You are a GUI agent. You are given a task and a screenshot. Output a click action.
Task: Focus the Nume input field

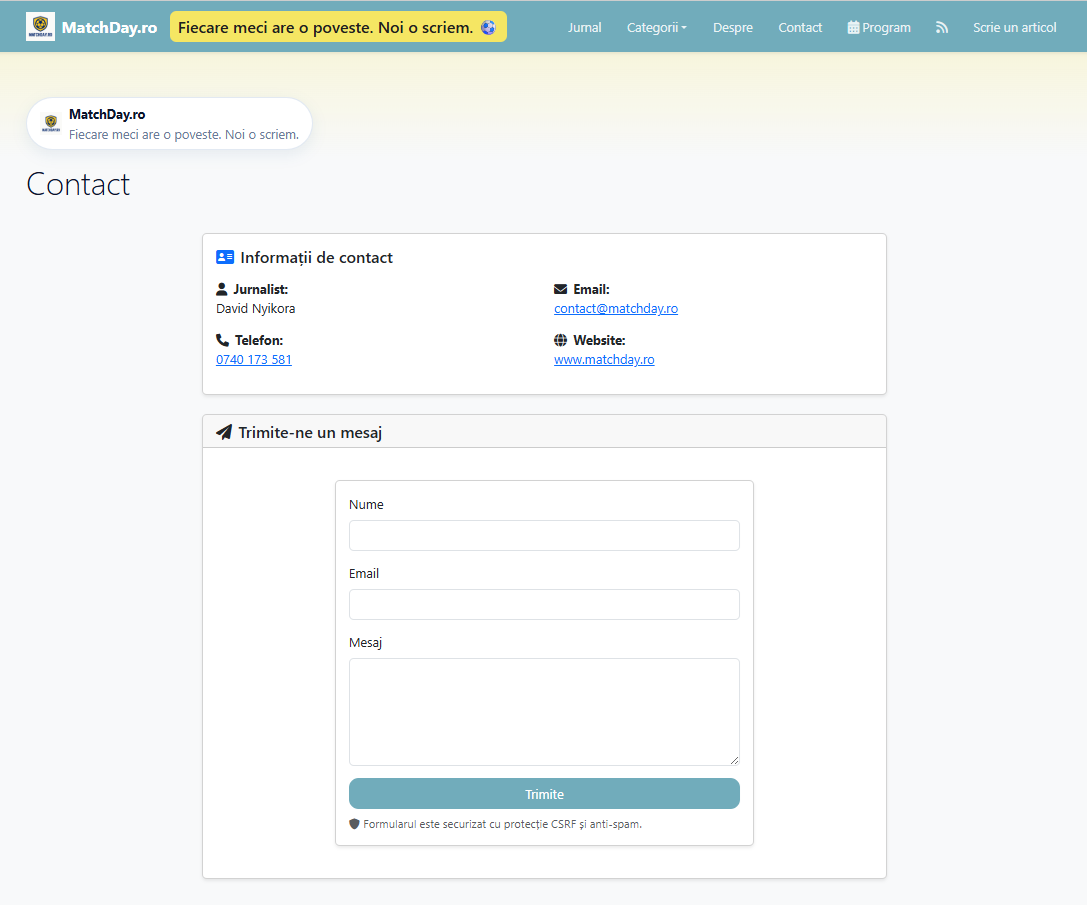tap(544, 535)
